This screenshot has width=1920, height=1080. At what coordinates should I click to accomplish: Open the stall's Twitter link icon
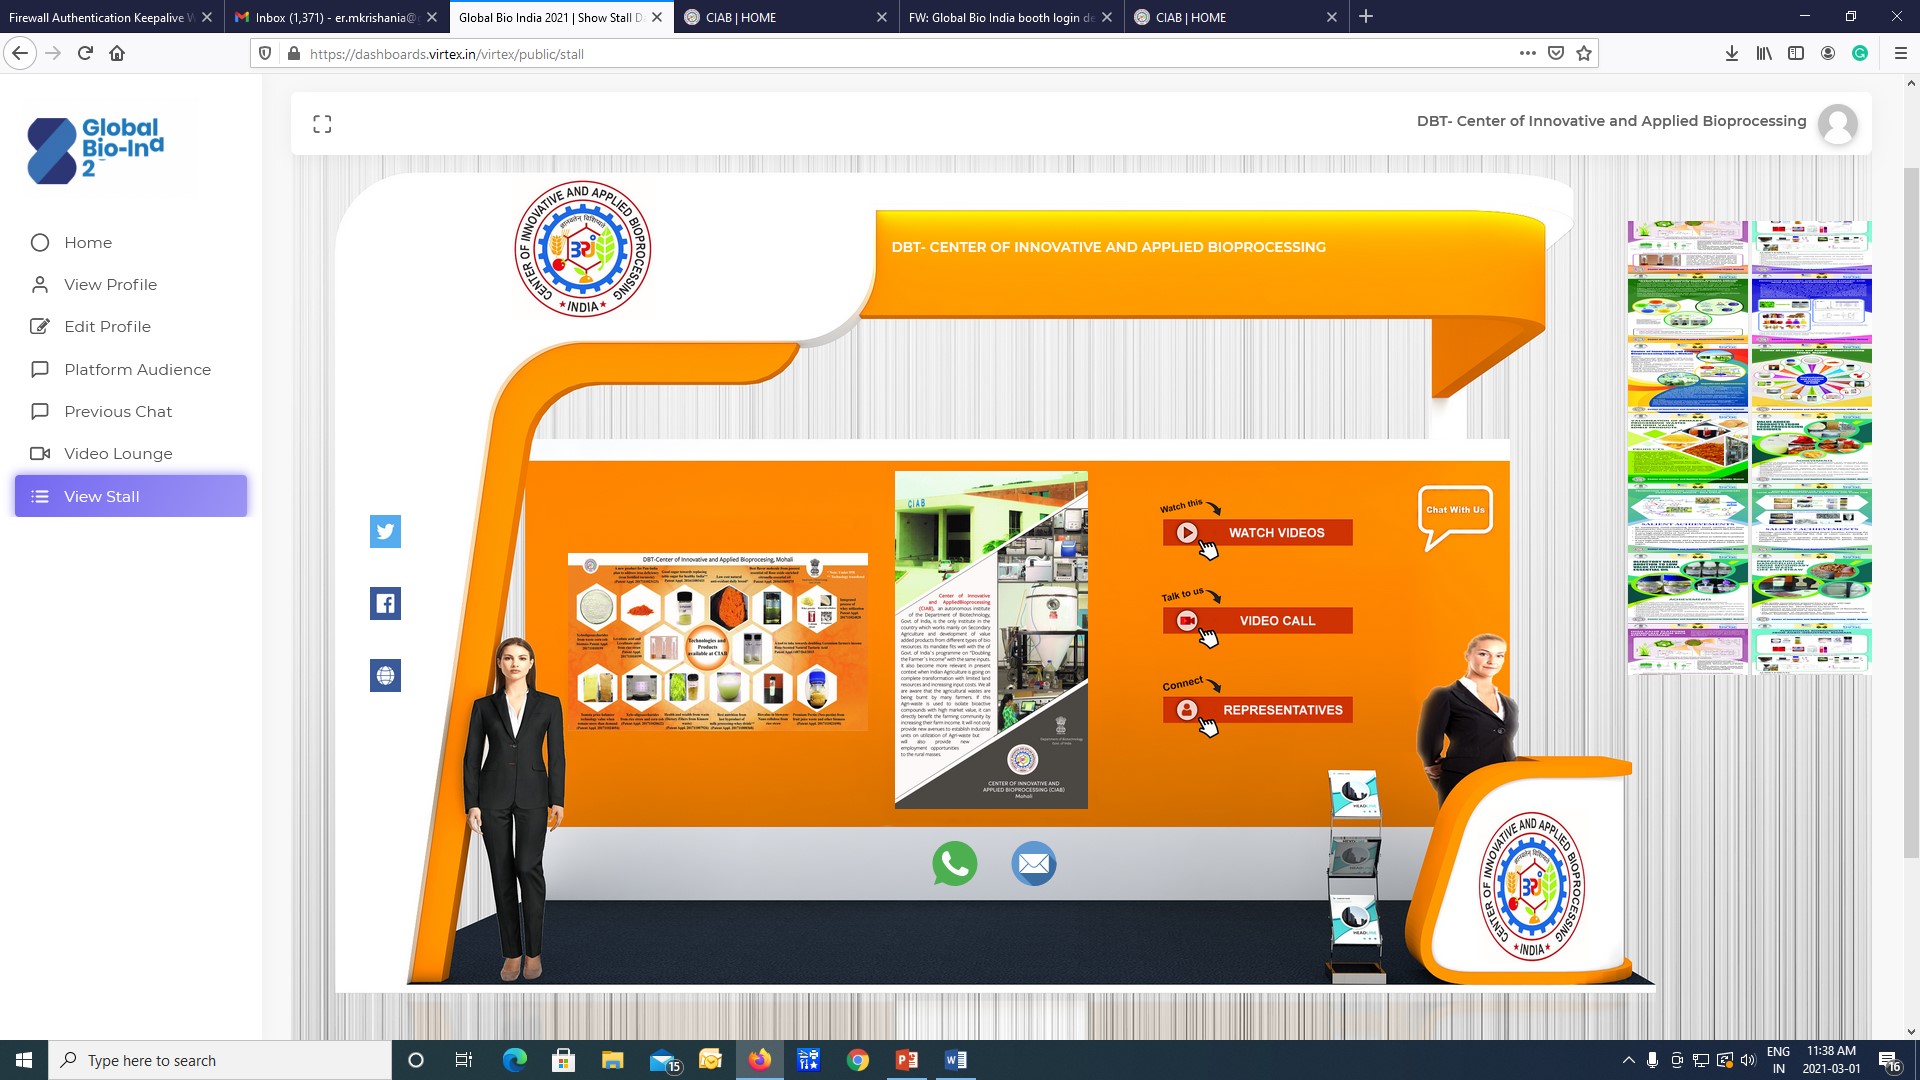pyautogui.click(x=385, y=531)
